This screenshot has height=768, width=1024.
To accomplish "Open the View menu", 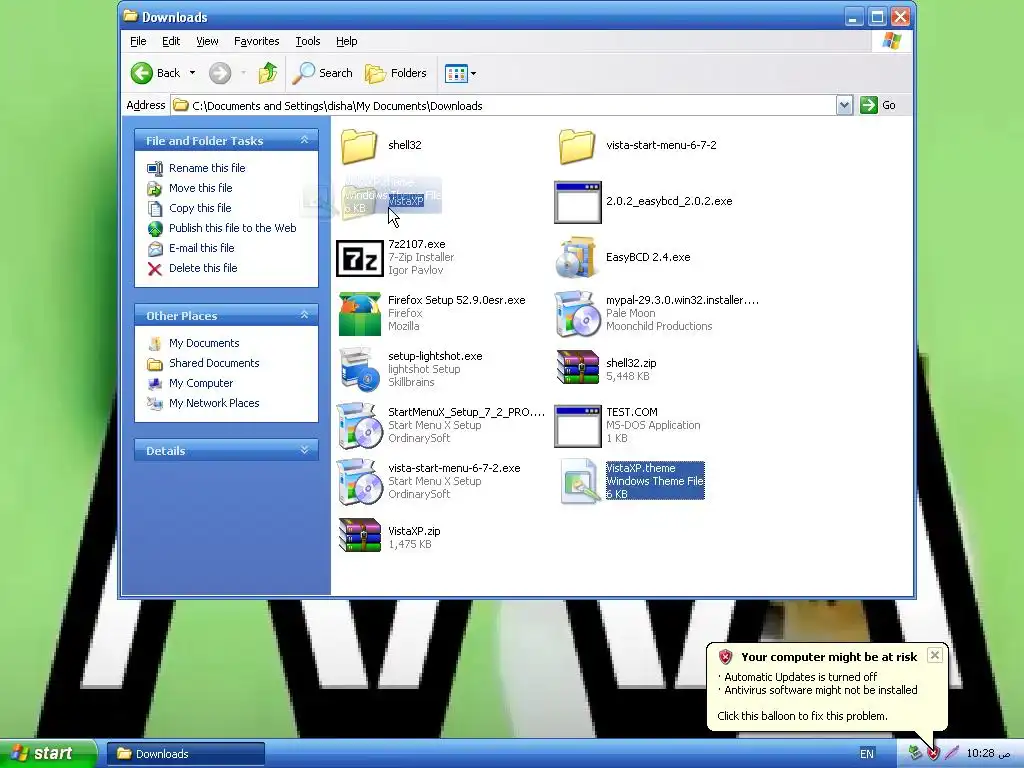I will pyautogui.click(x=207, y=41).
